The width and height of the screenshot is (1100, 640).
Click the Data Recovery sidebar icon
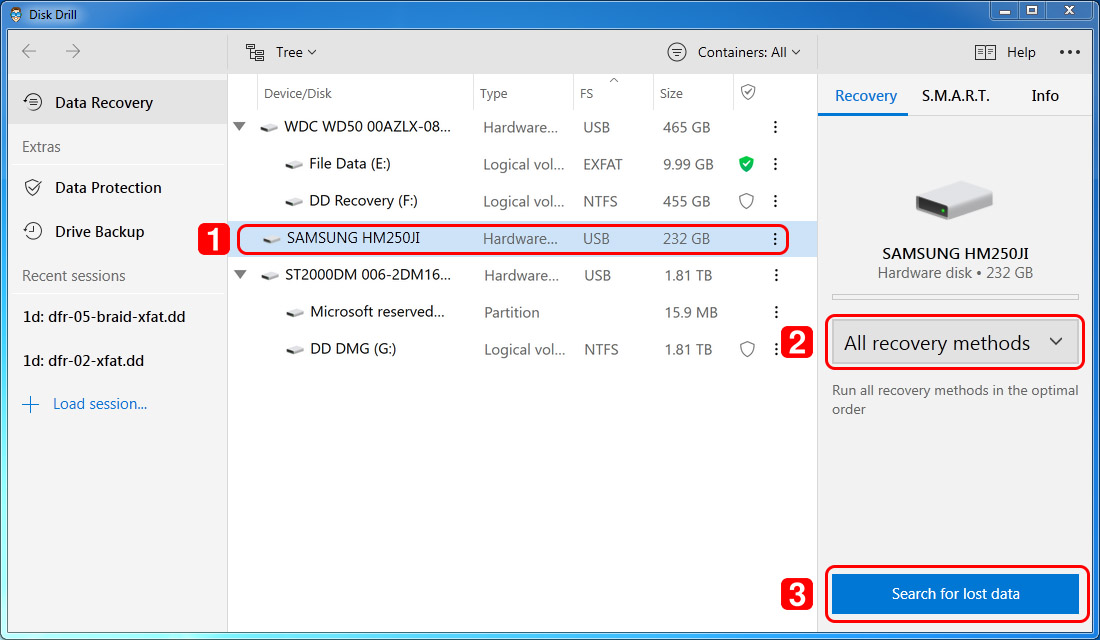point(33,102)
